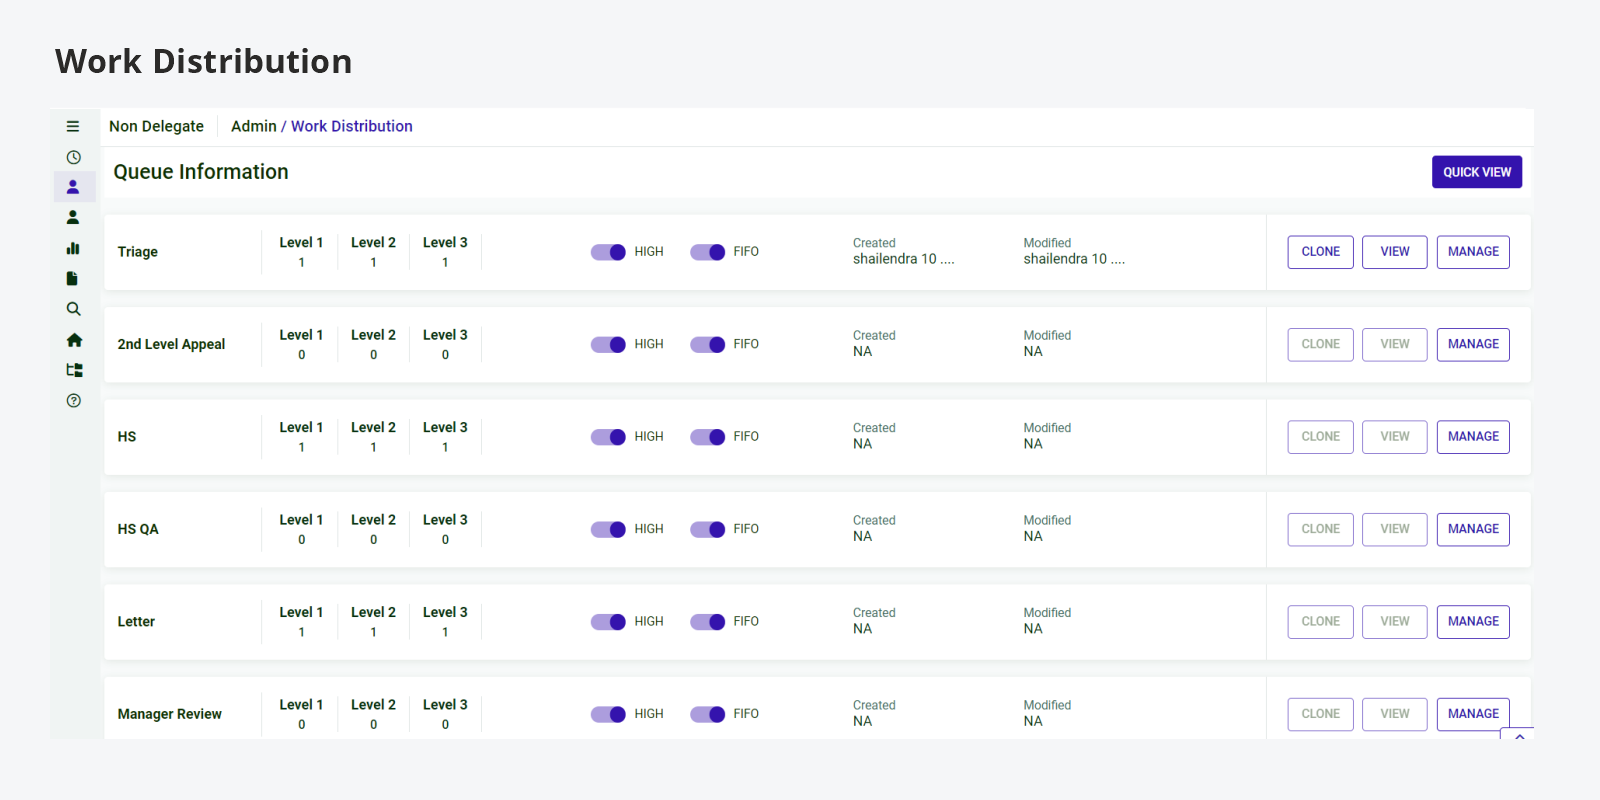This screenshot has height=800, width=1600.
Task: Toggle HIGH switch for HS queue
Action: click(x=608, y=437)
